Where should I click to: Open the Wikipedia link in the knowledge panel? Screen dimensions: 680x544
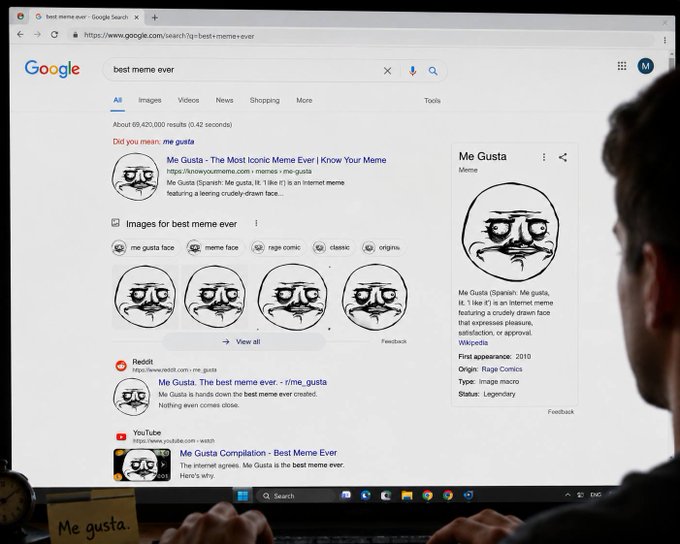[x=473, y=343]
